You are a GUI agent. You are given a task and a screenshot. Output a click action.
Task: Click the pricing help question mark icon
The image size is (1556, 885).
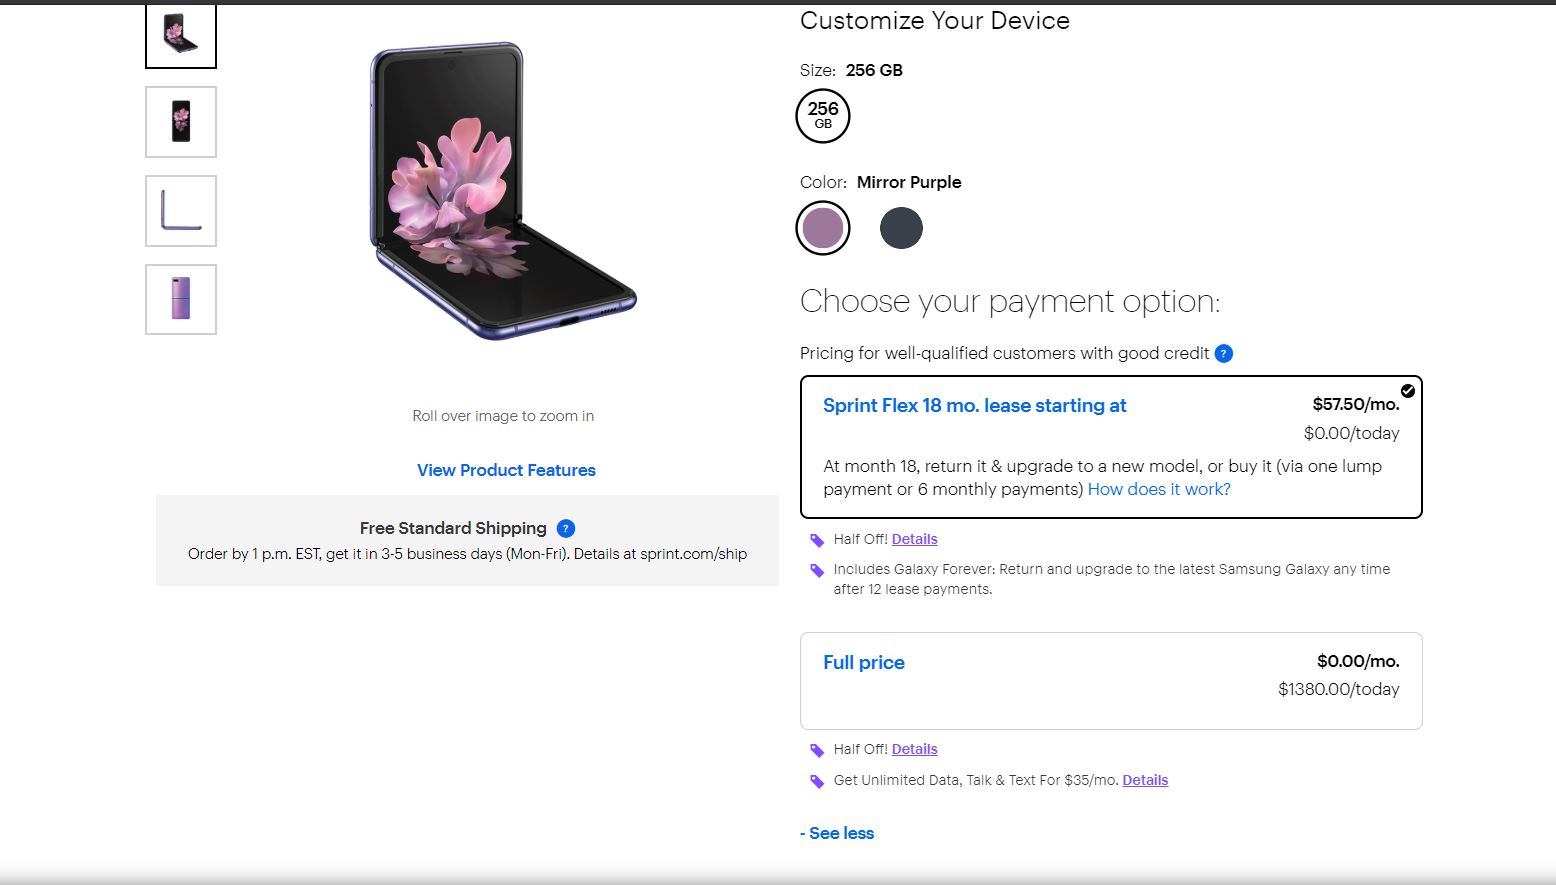(1223, 353)
